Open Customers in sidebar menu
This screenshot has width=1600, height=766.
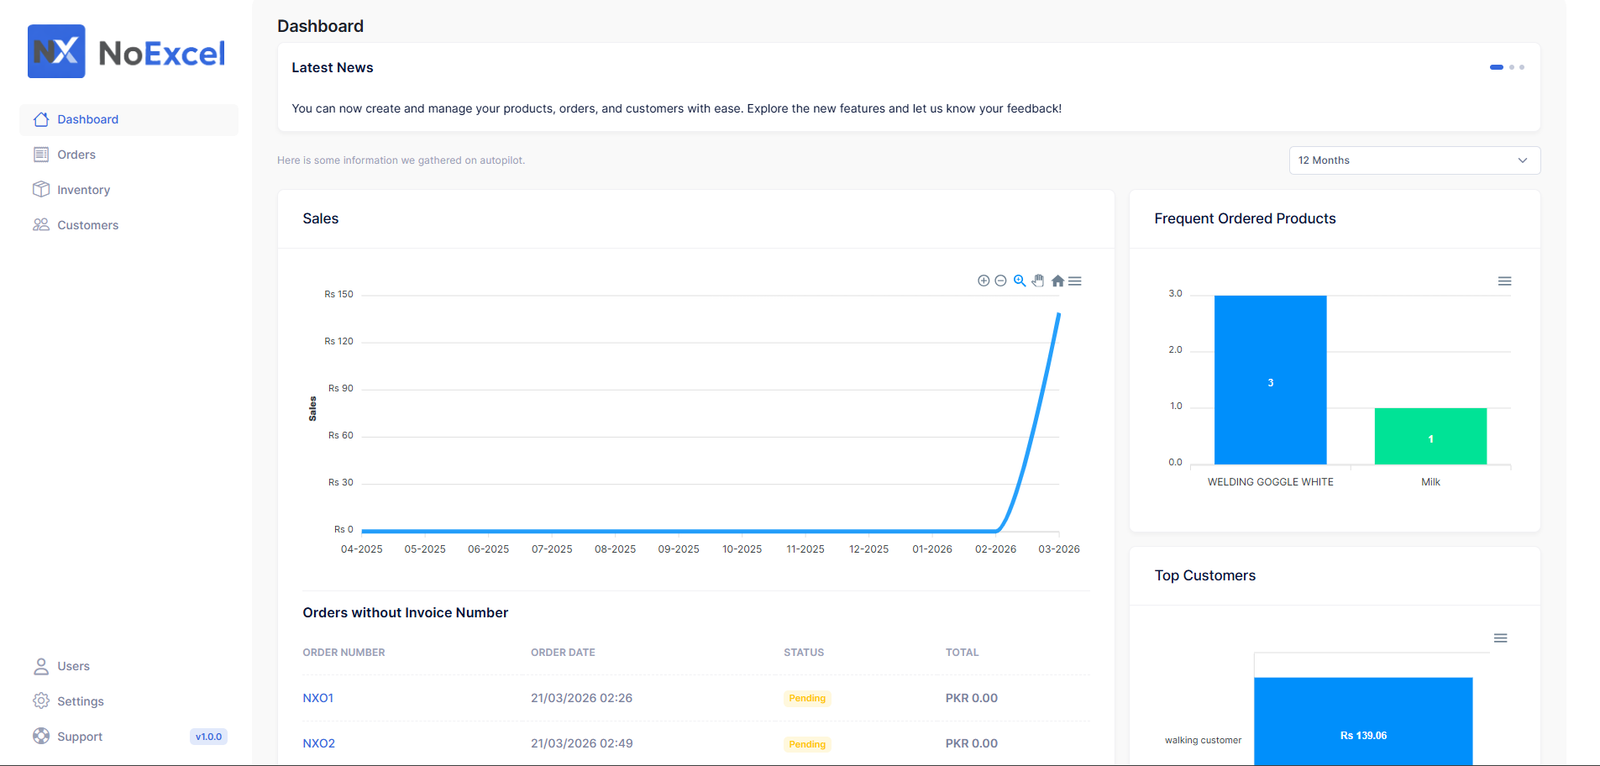pos(129,225)
